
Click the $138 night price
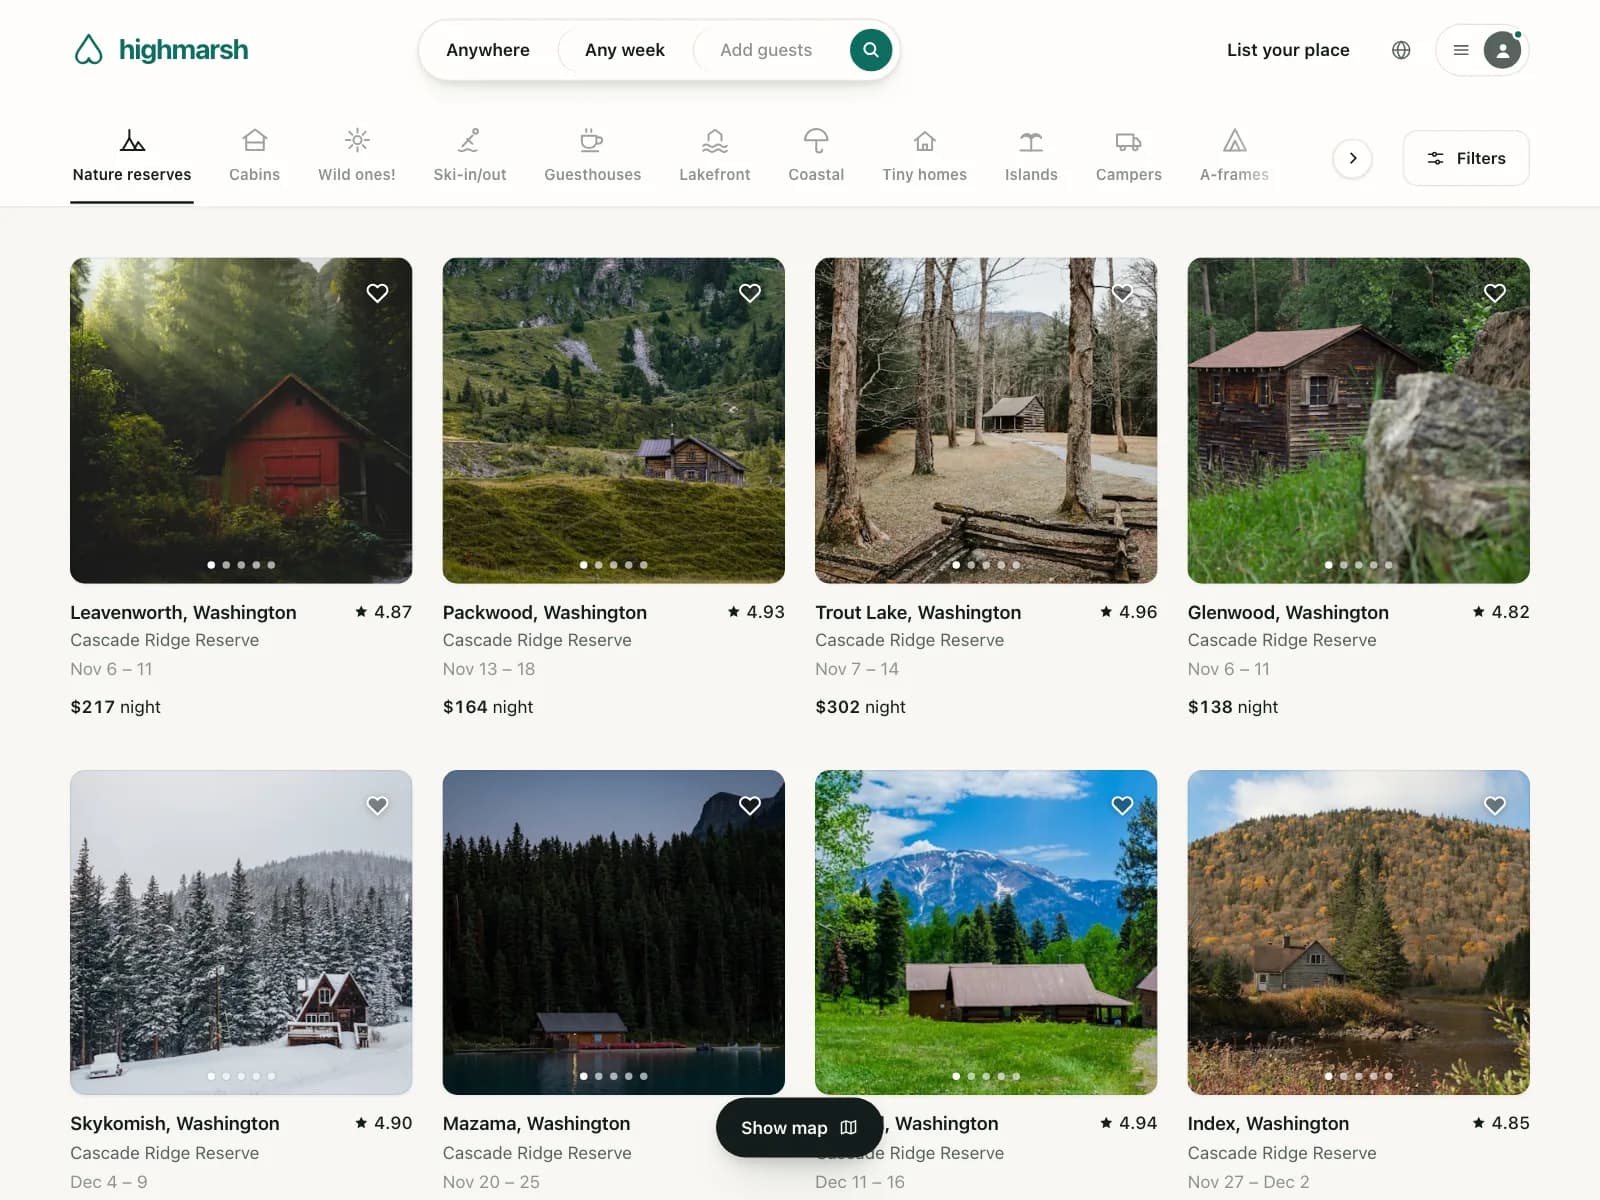click(1233, 707)
